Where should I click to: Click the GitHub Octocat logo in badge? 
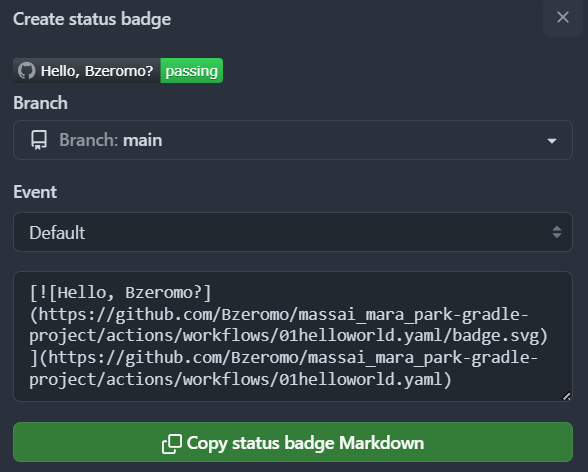pos(27,71)
